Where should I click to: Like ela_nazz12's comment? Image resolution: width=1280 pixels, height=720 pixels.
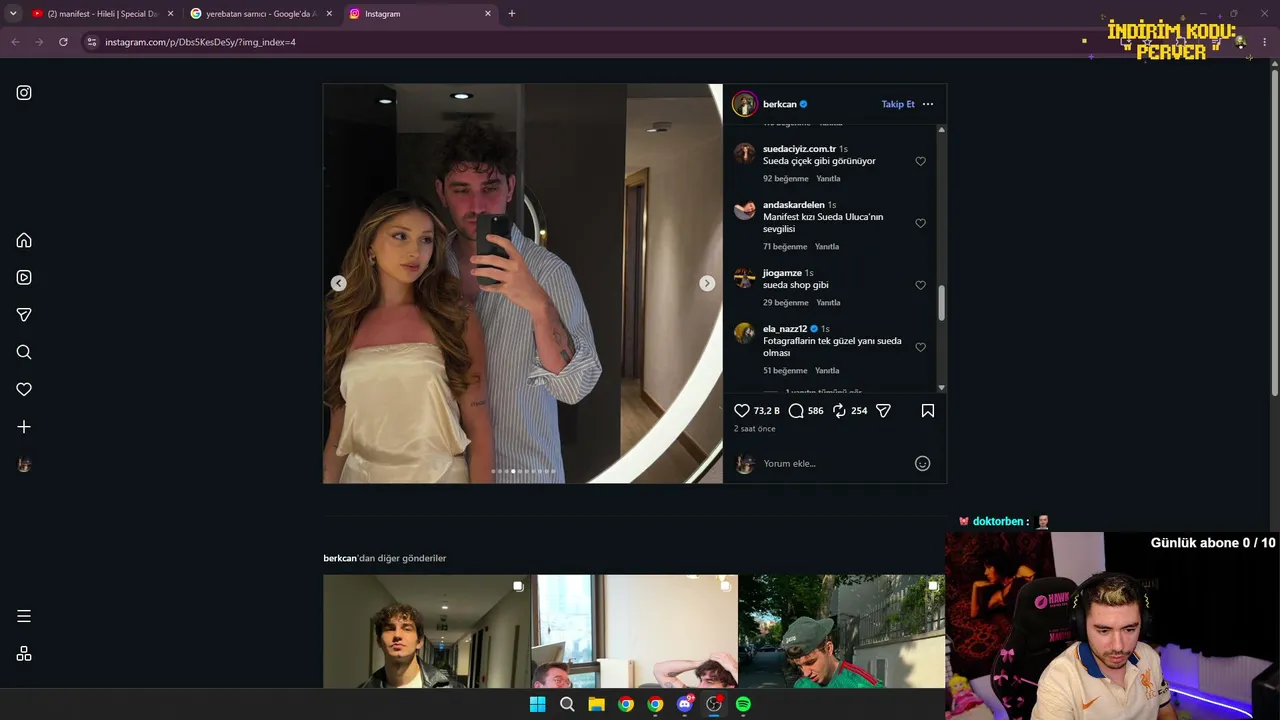click(x=921, y=347)
